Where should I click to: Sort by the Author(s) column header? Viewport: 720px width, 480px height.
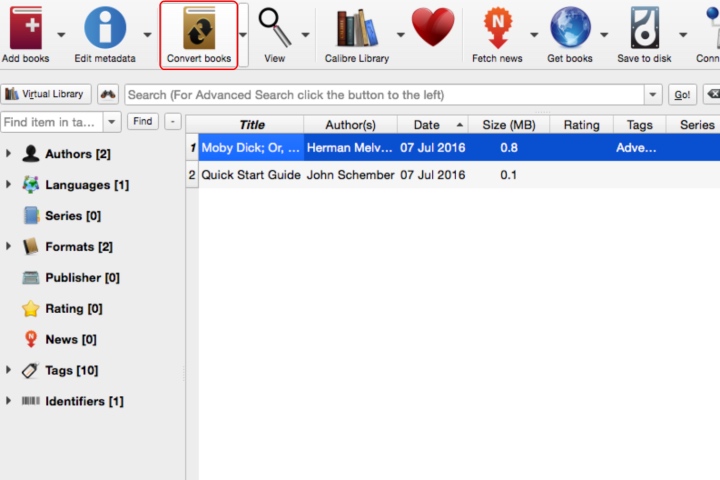(350, 124)
